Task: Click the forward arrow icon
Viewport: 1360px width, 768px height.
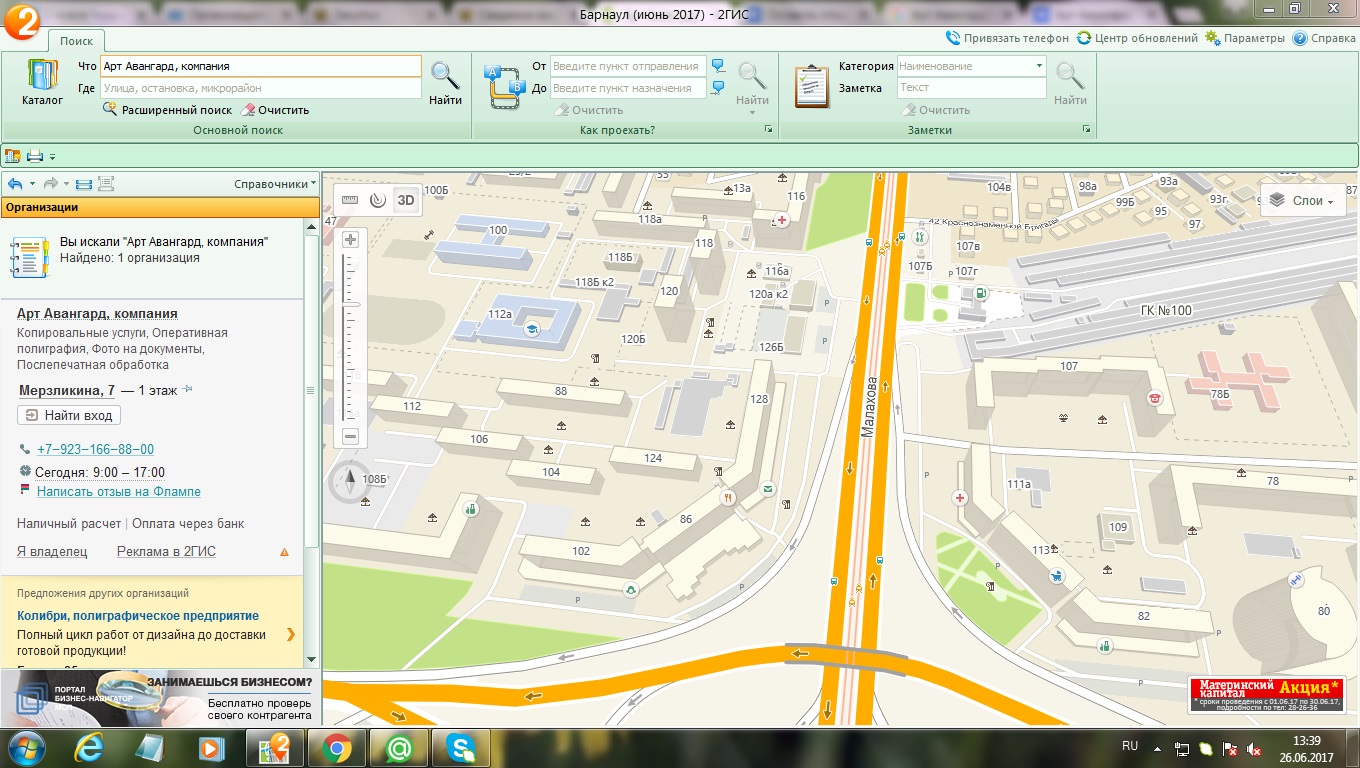Action: pyautogui.click(x=50, y=184)
